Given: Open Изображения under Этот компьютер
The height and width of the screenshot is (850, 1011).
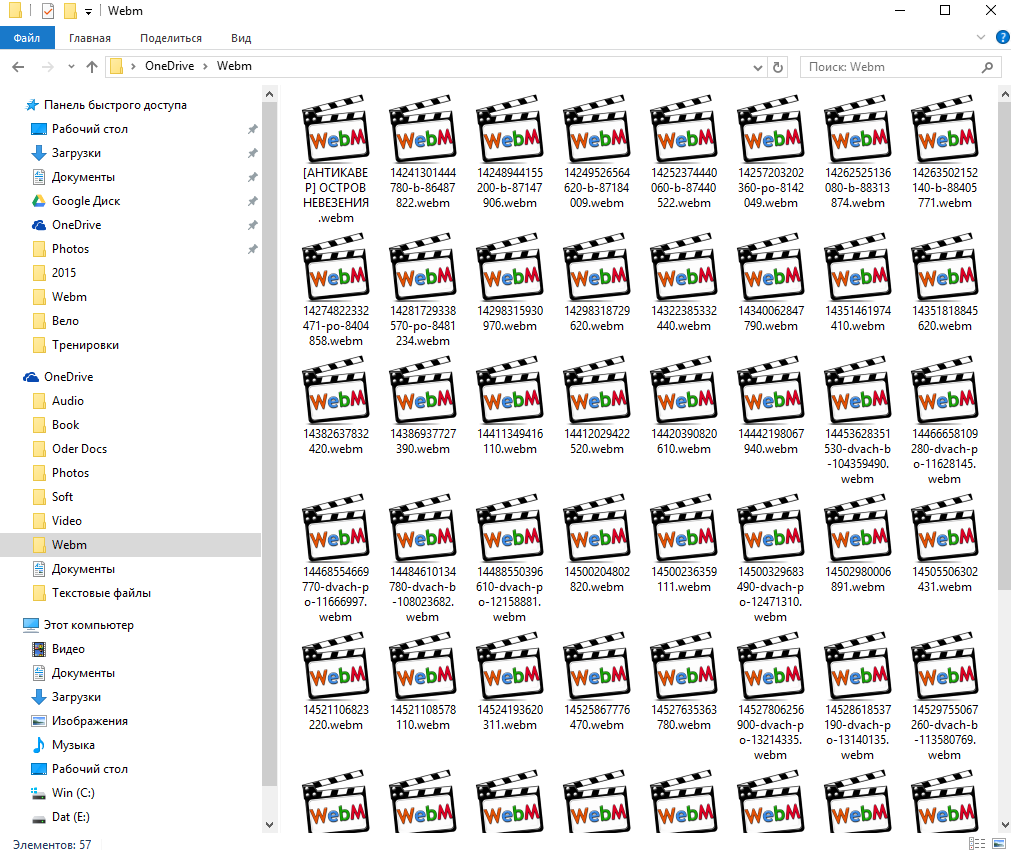Looking at the screenshot, I should point(90,721).
